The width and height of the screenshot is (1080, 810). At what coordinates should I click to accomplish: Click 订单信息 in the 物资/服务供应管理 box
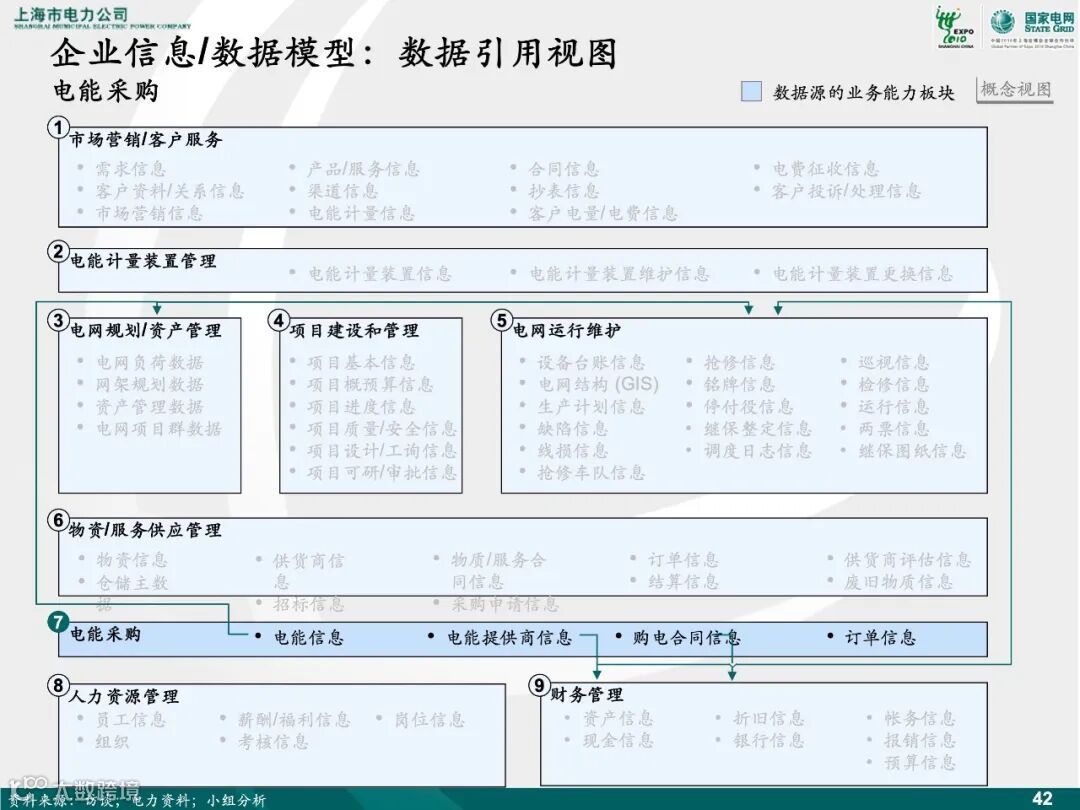click(x=683, y=559)
